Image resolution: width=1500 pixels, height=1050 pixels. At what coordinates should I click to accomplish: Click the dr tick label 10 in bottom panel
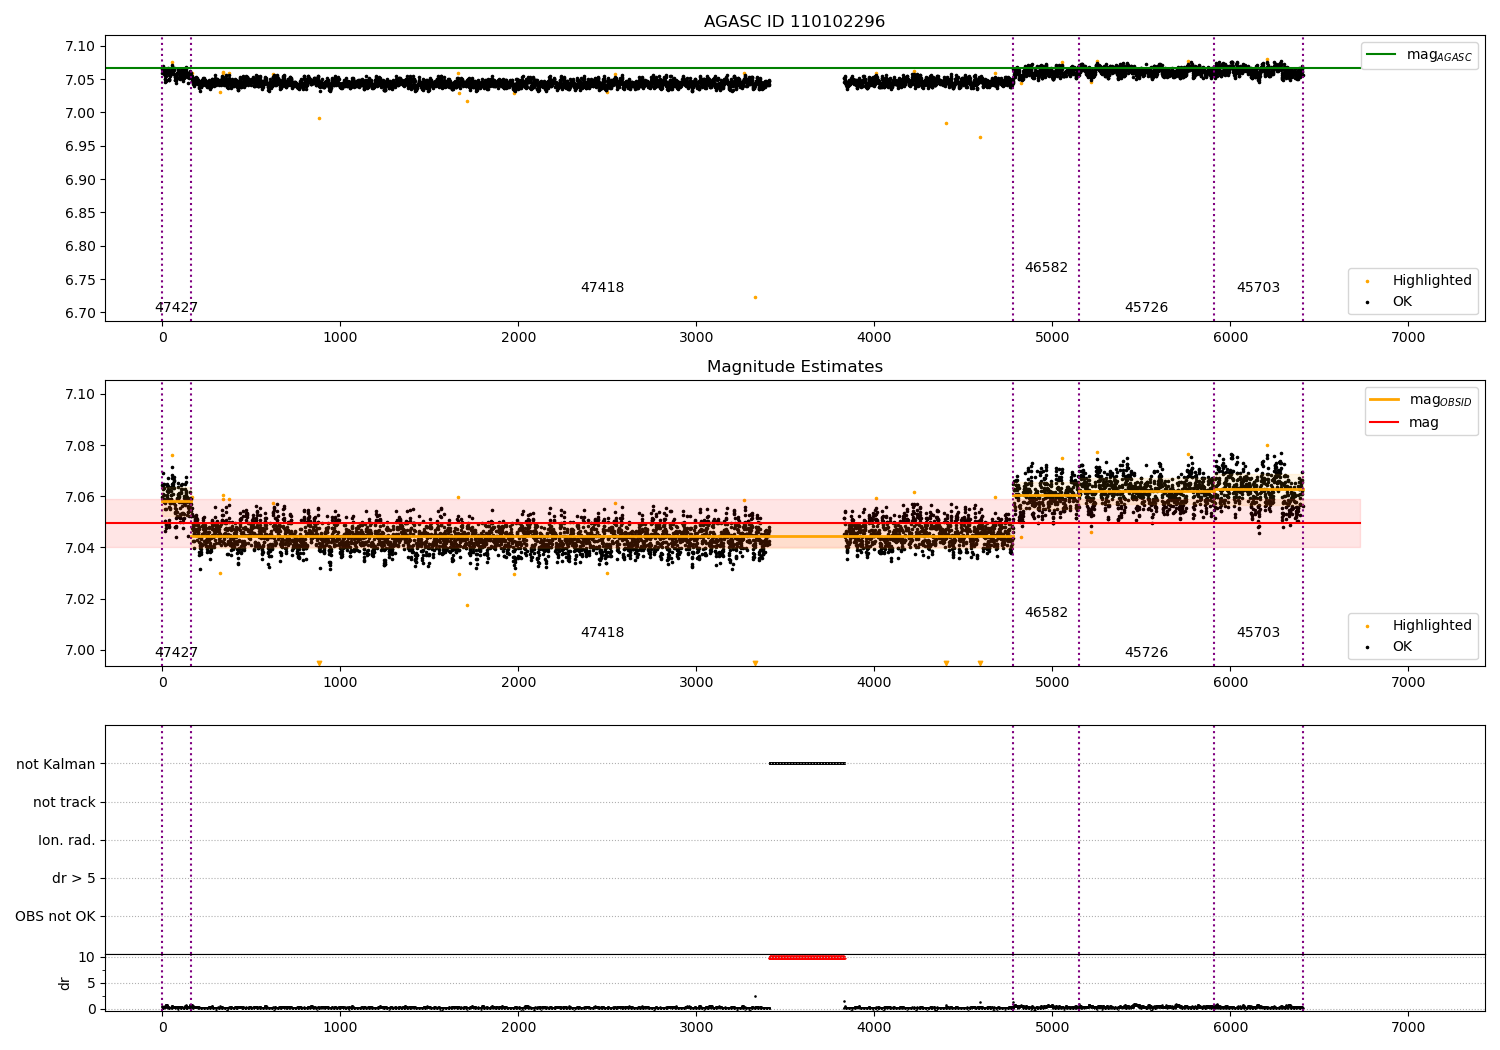(87, 958)
